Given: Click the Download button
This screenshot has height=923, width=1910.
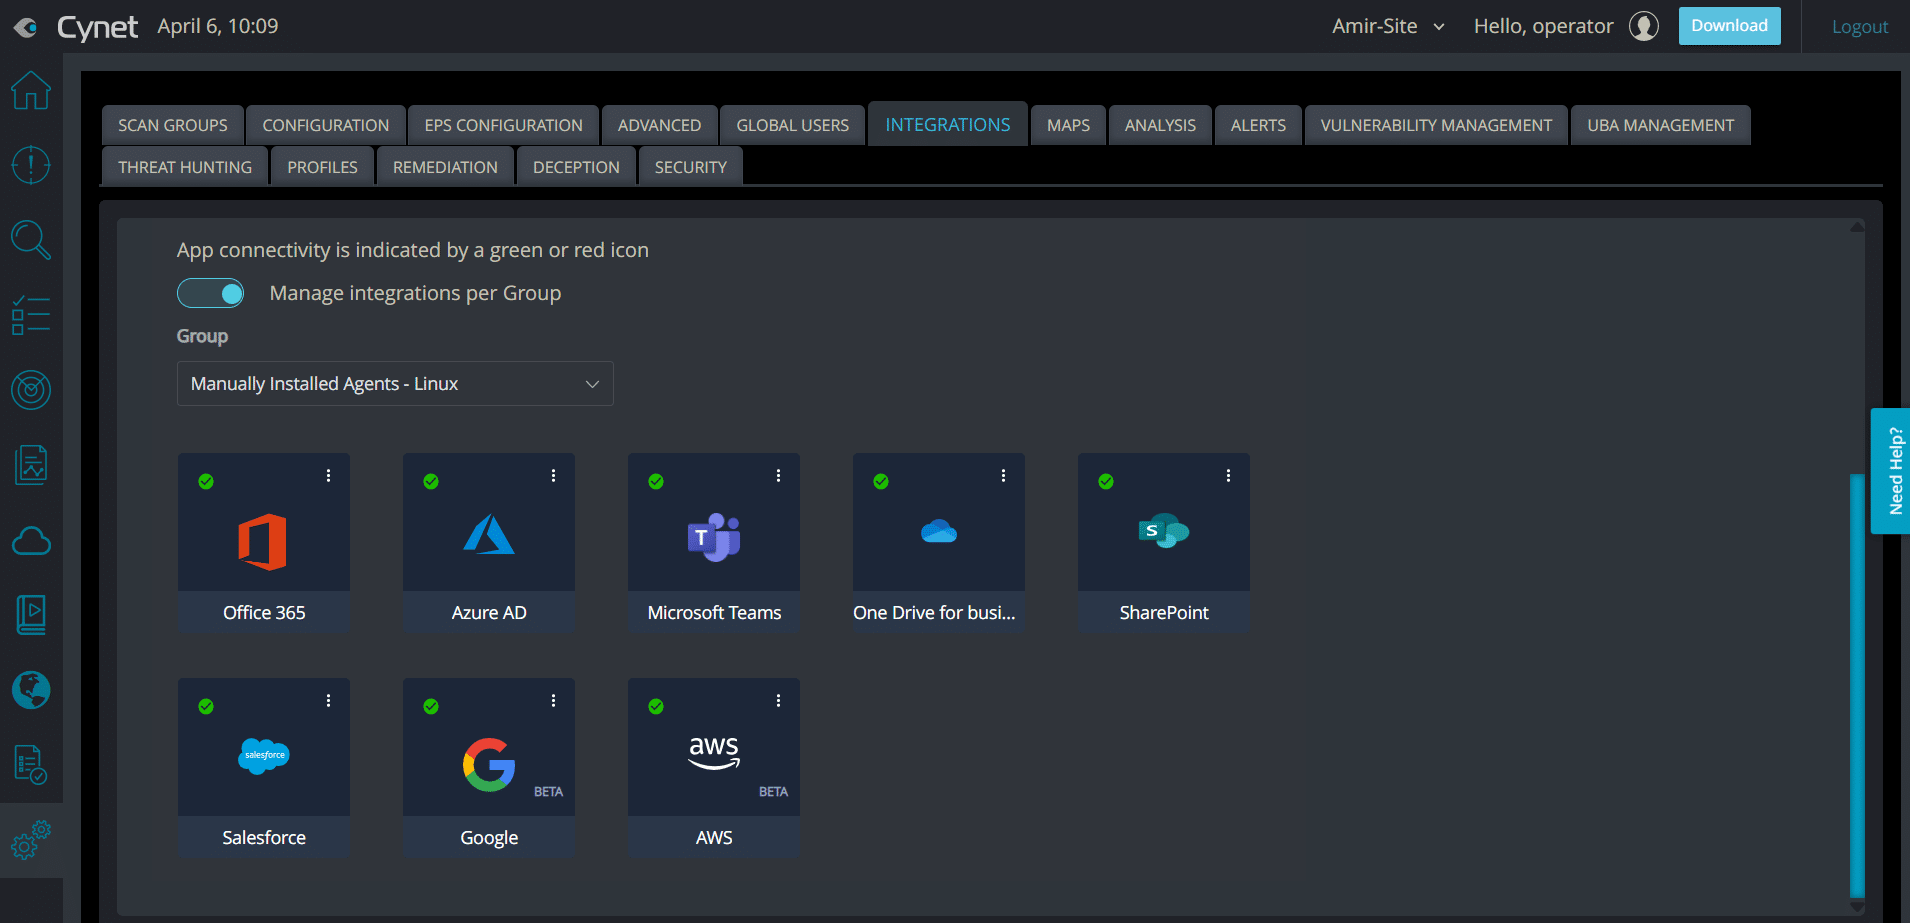Looking at the screenshot, I should (1729, 26).
